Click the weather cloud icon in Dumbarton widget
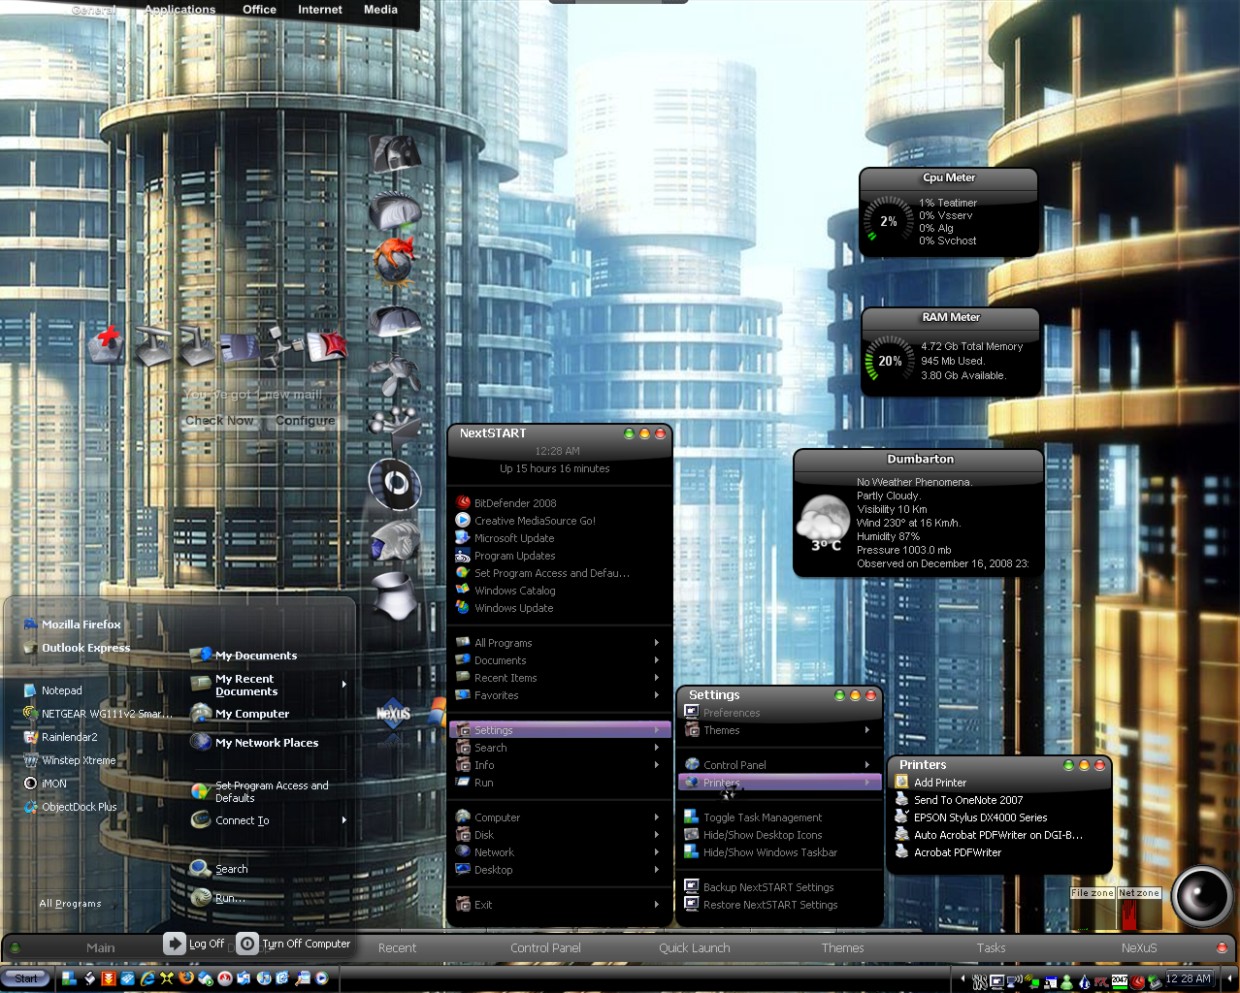Screen dimensions: 1240x993 point(824,520)
